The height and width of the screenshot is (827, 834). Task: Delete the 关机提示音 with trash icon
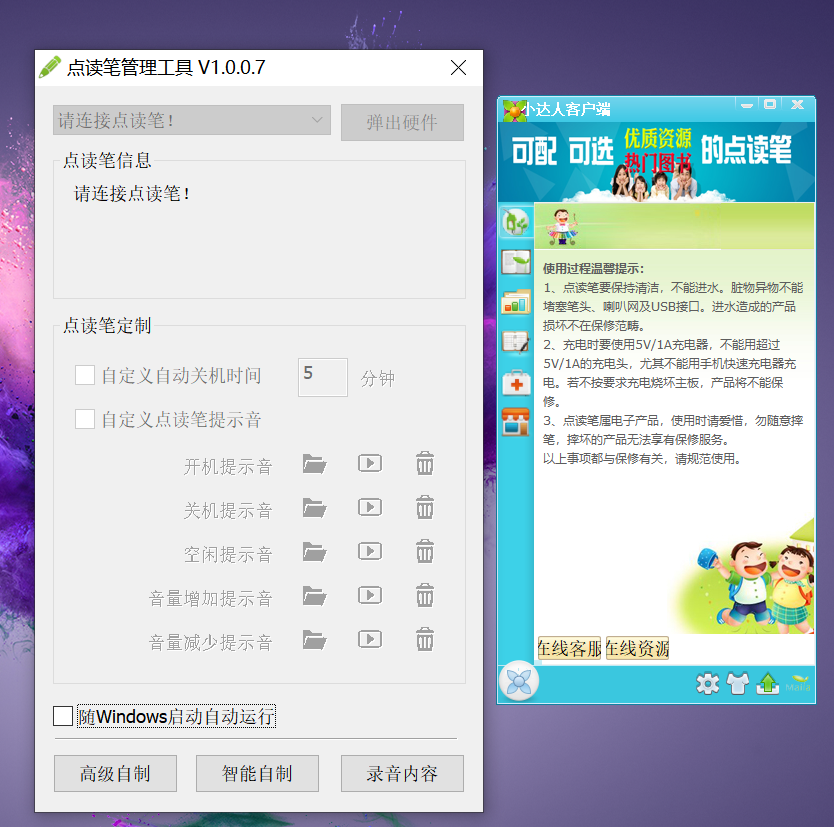425,507
